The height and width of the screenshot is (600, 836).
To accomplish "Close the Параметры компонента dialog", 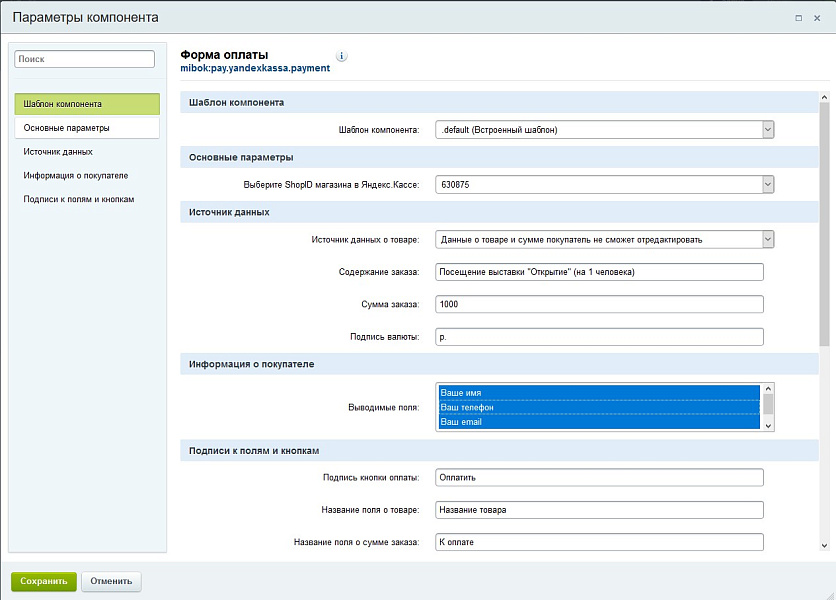I will pos(818,18).
